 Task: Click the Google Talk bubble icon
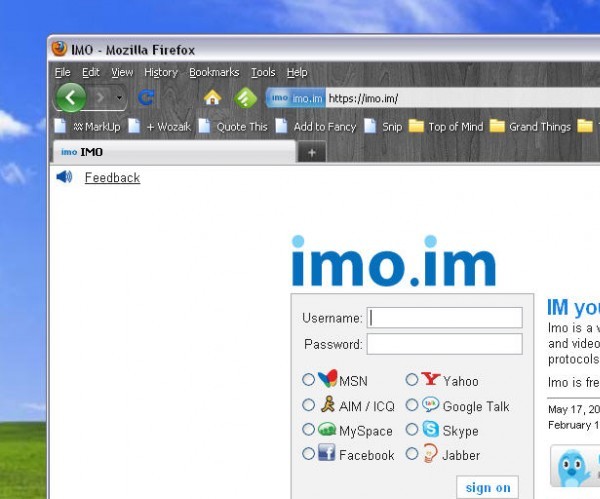(x=430, y=404)
